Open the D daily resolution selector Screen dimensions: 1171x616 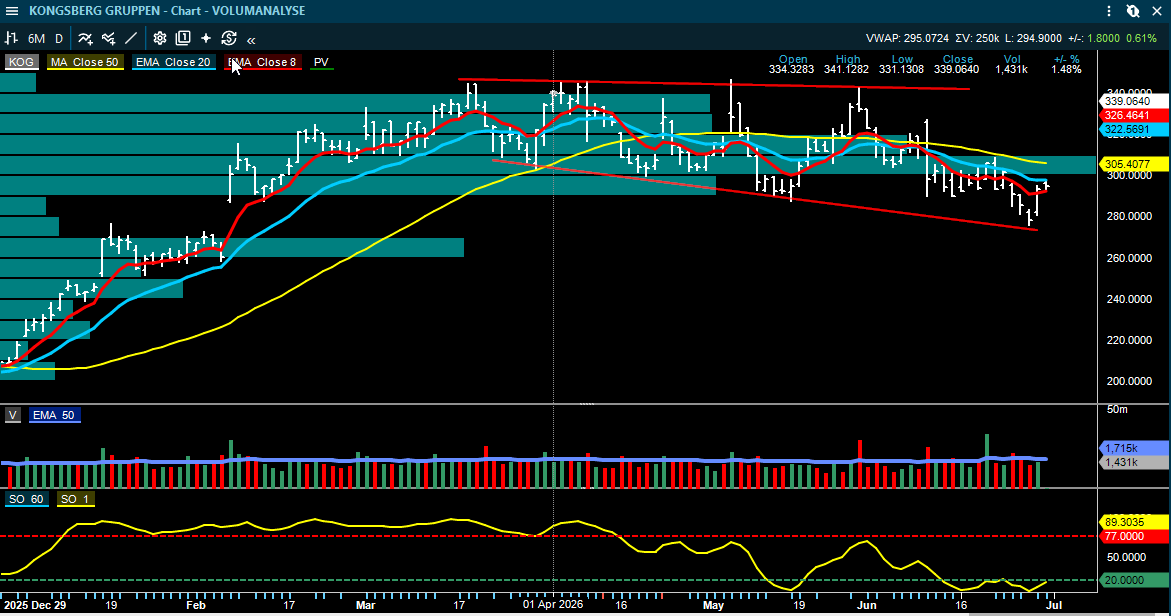(59, 38)
